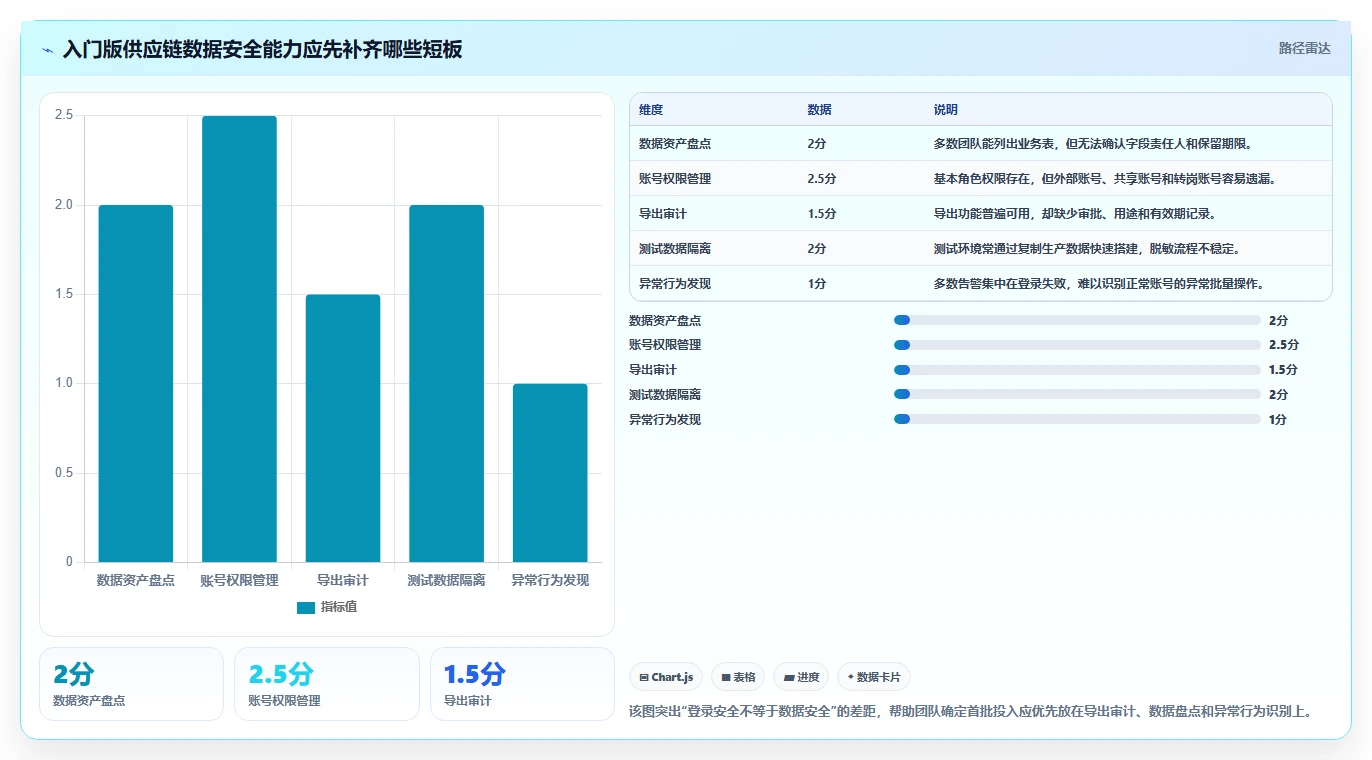Click the 路径雷达 label in the header
The image size is (1372, 760).
click(x=1304, y=48)
